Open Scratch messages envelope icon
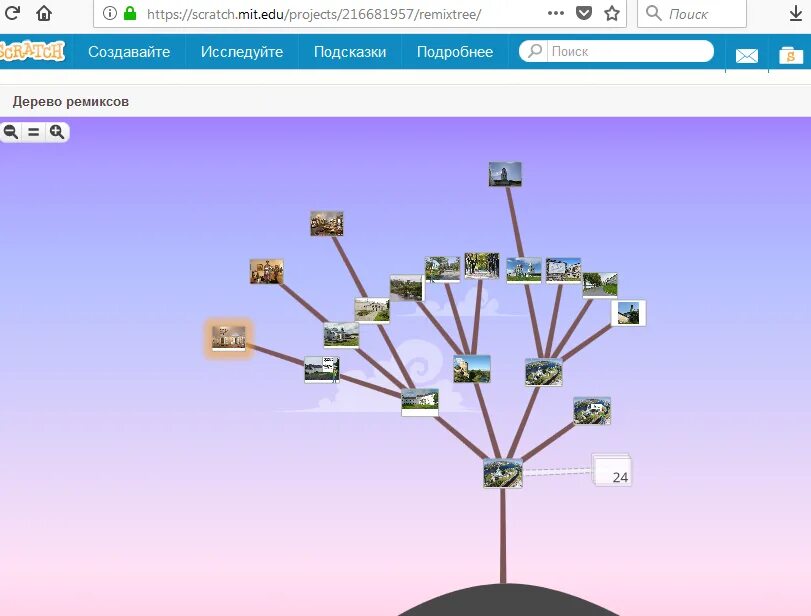The height and width of the screenshot is (616, 811). 746,55
